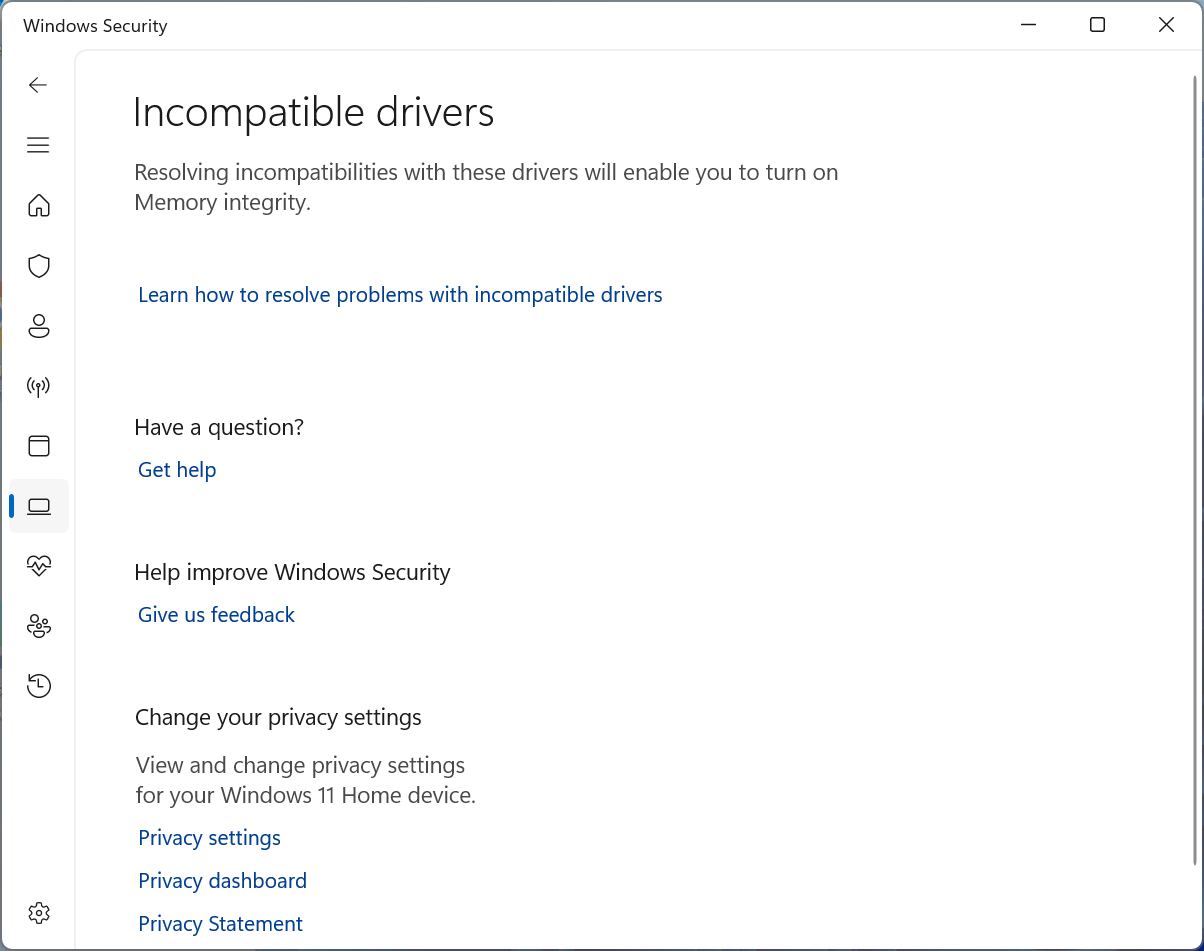
Task: Click the Get help link
Action: 177,470
